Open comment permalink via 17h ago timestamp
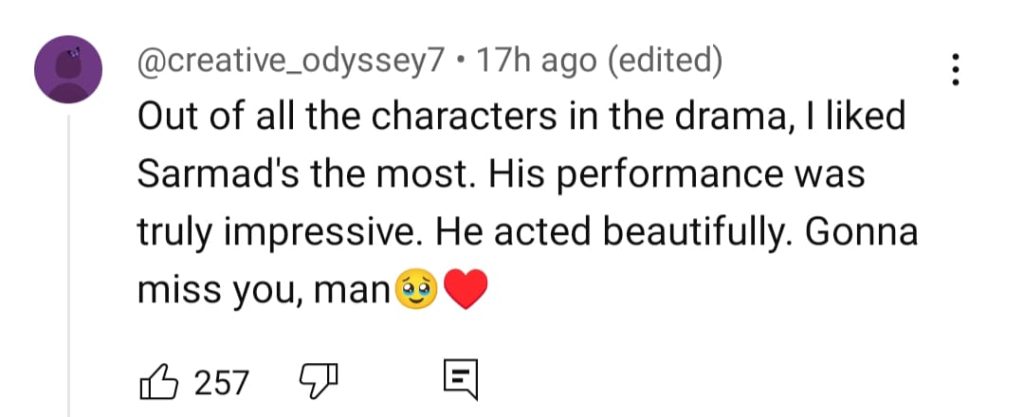This screenshot has height=417, width=1024. point(537,62)
